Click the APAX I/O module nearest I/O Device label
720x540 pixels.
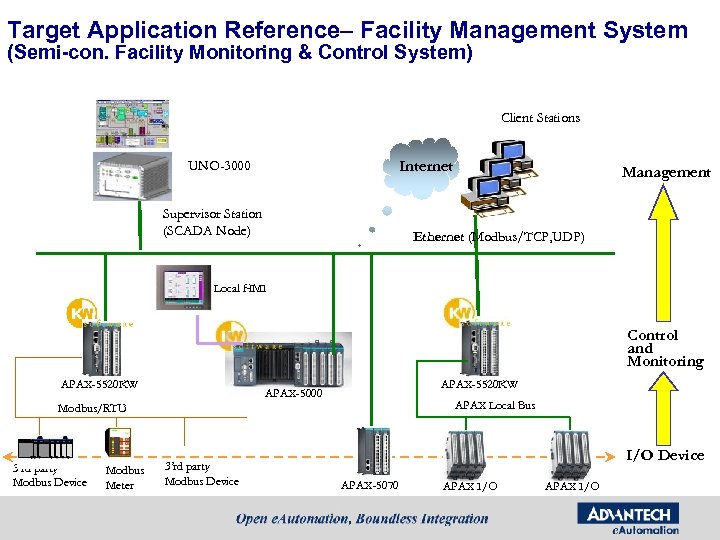(570, 455)
